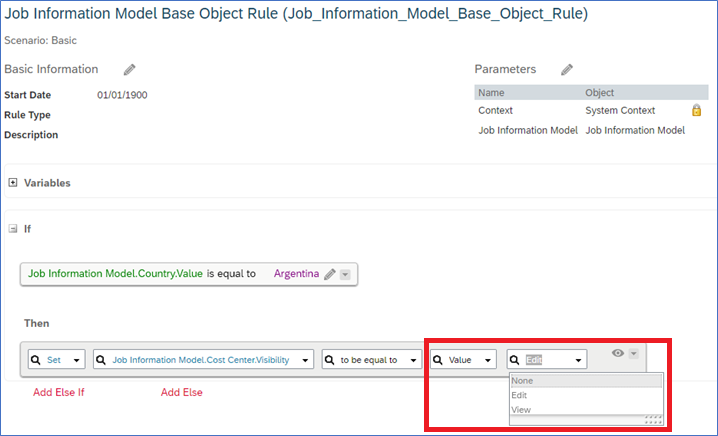
Task: Click the System Context parameter object
Action: (620, 110)
